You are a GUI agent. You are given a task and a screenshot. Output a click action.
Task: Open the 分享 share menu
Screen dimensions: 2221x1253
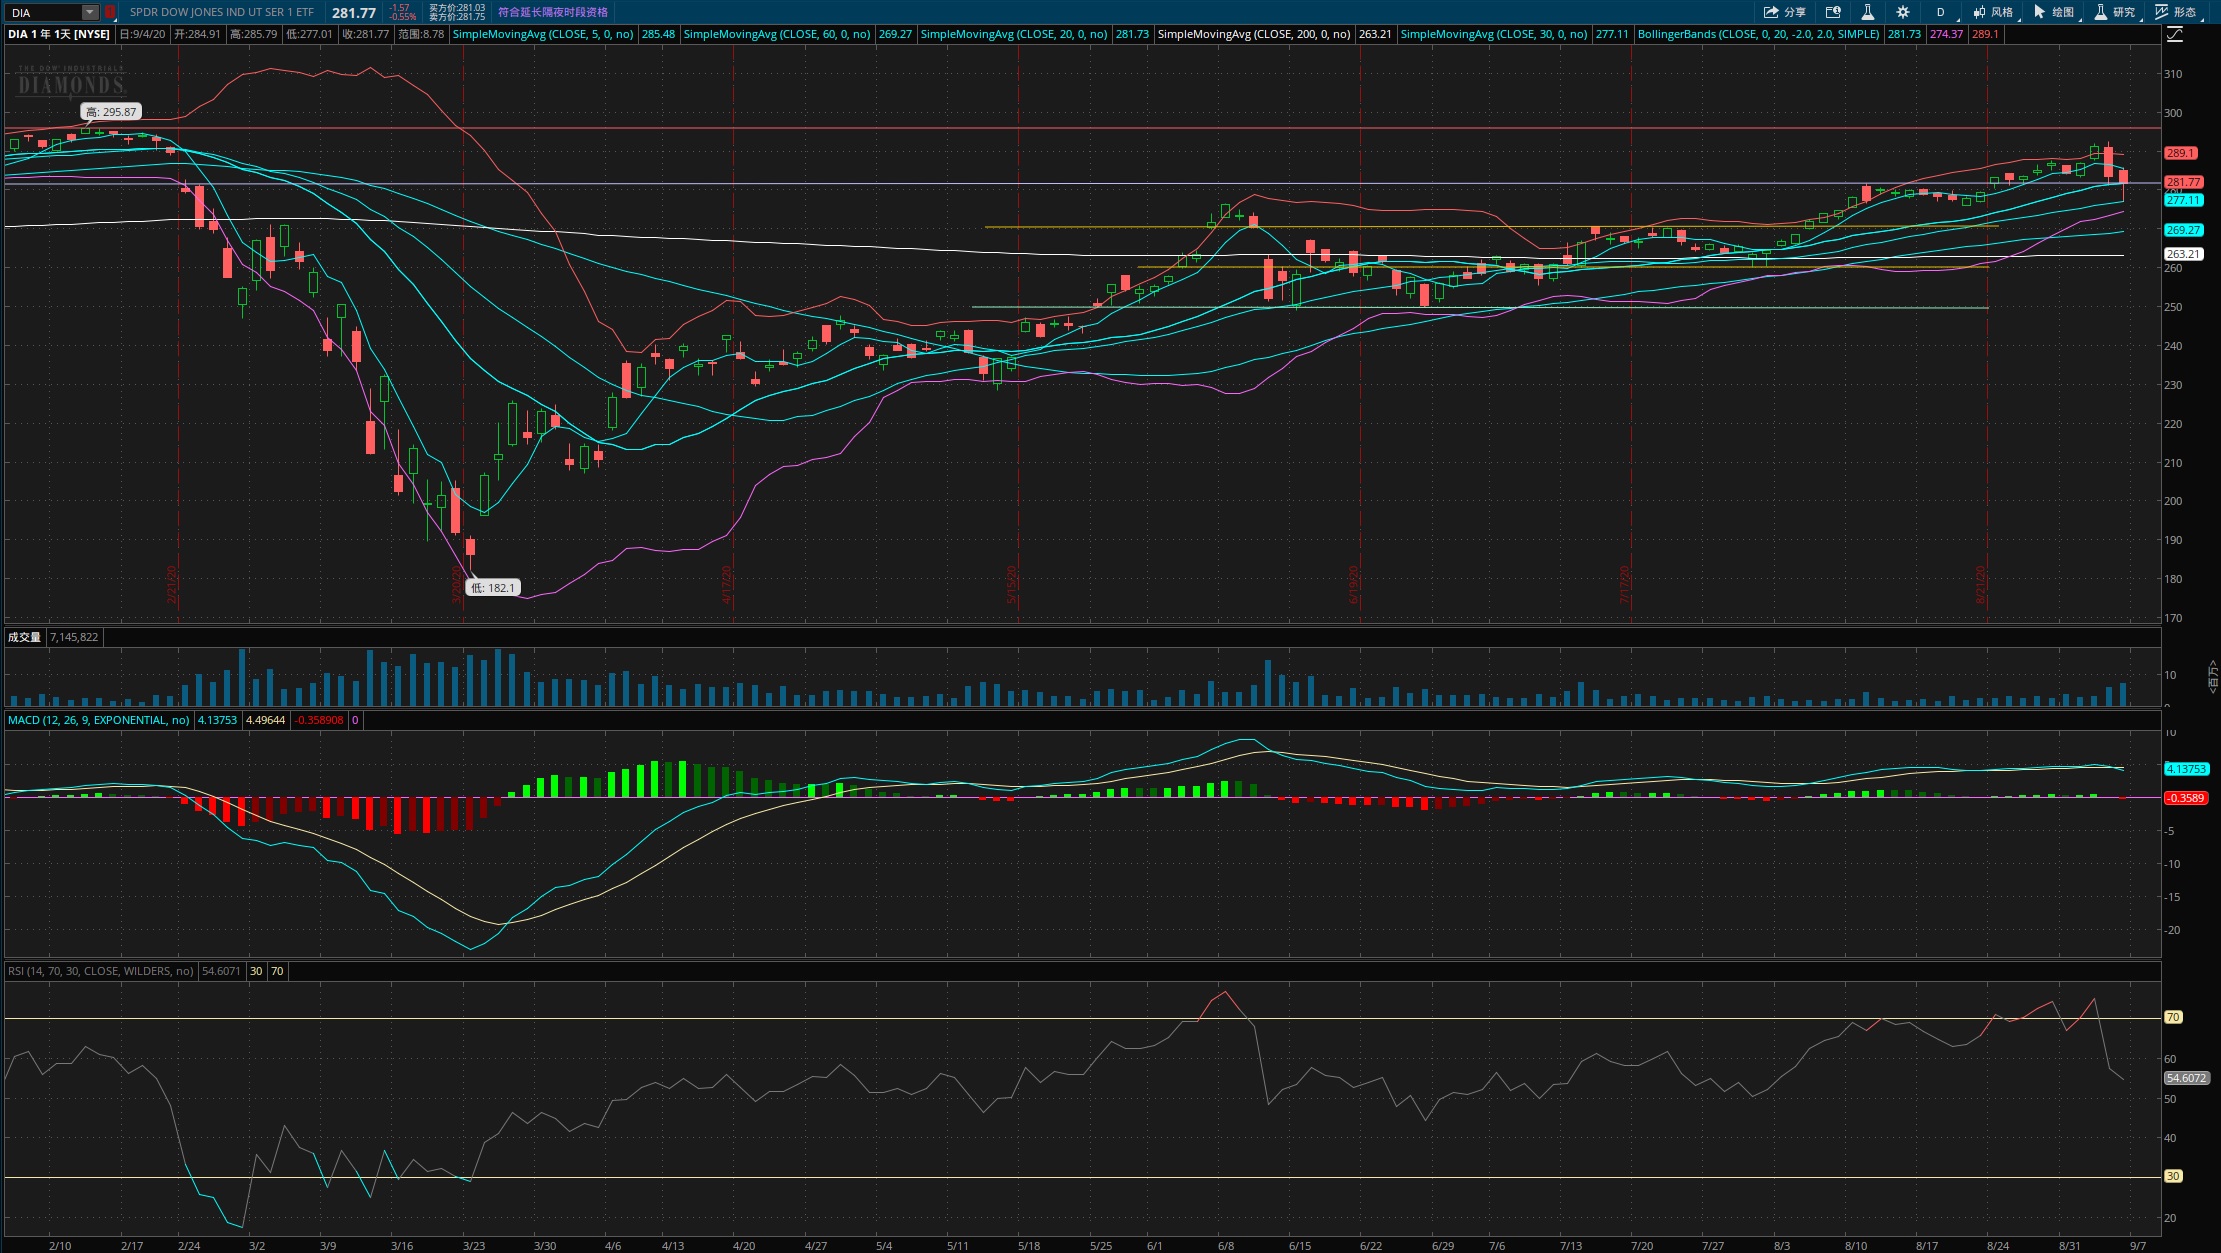tap(1784, 12)
